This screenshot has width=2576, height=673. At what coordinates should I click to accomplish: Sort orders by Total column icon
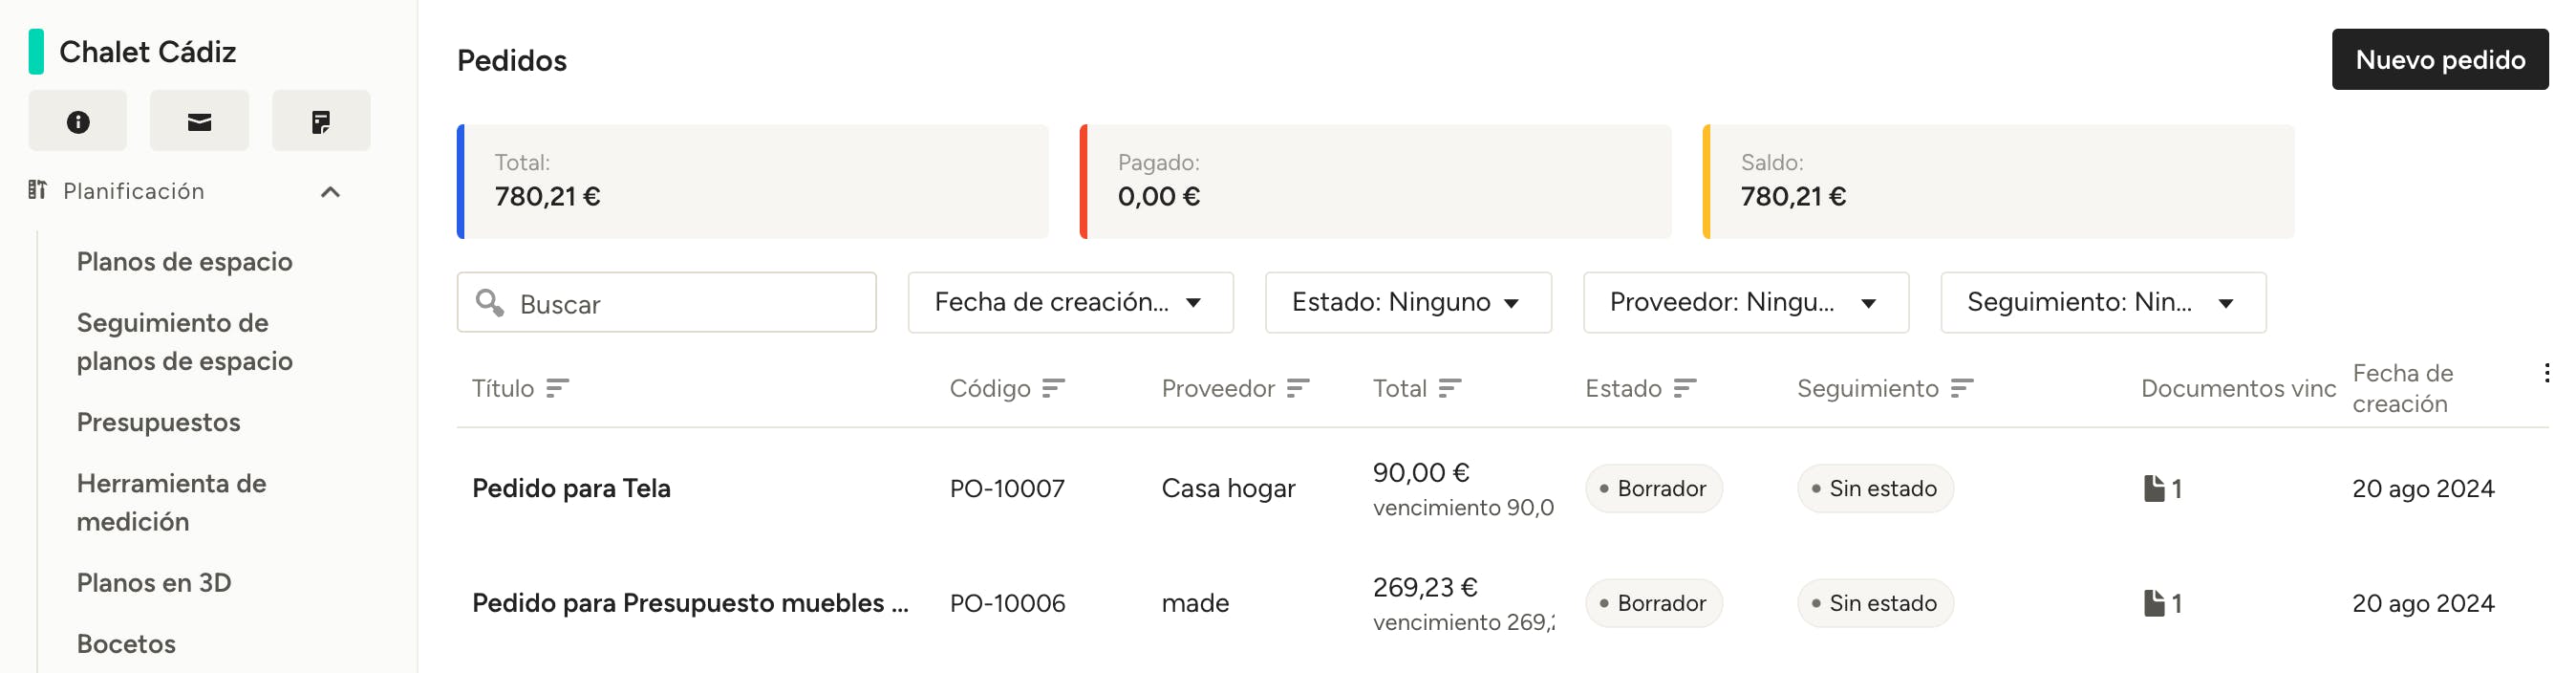coord(1449,388)
